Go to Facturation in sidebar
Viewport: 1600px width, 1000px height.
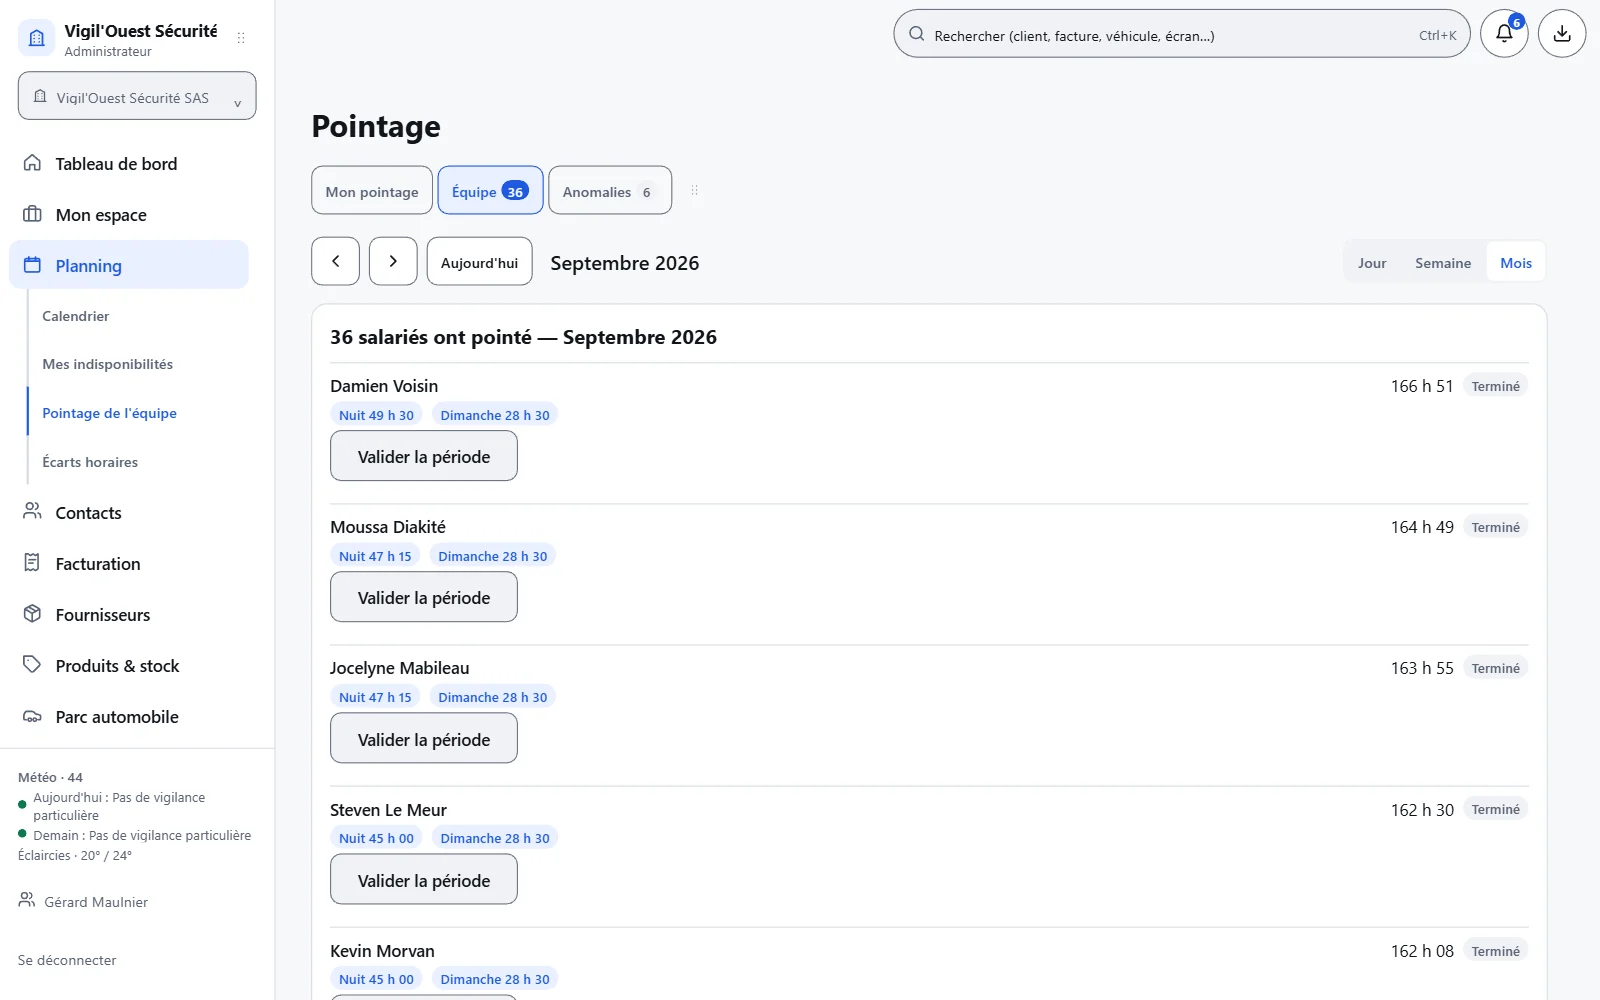coord(129,564)
